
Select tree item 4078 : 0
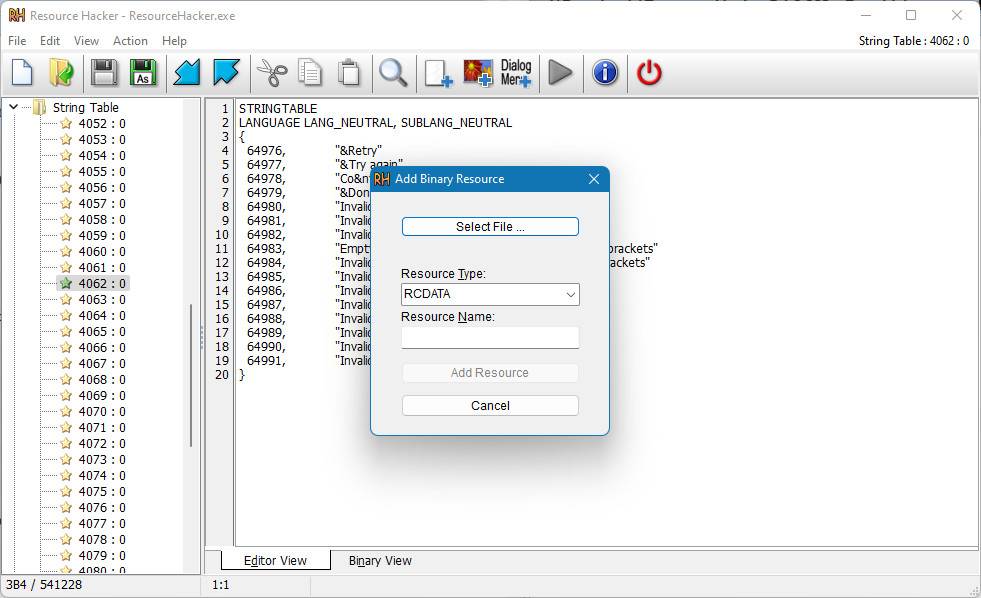click(102, 539)
